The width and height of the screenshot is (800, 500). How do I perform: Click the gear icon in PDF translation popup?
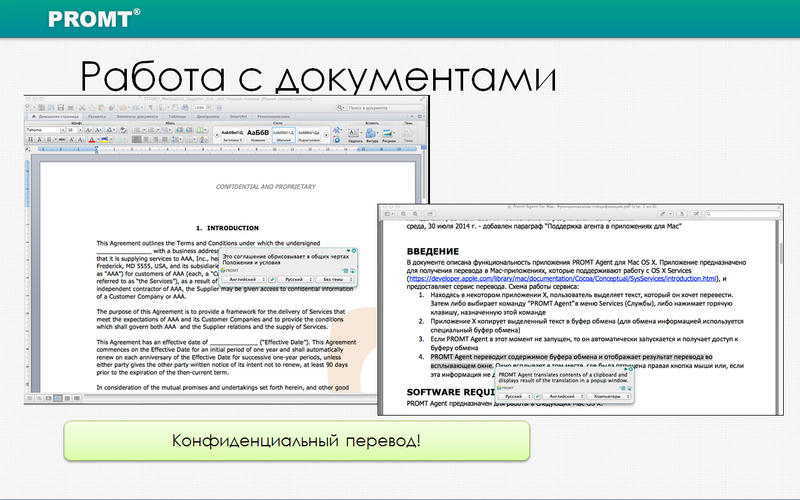(x=631, y=369)
